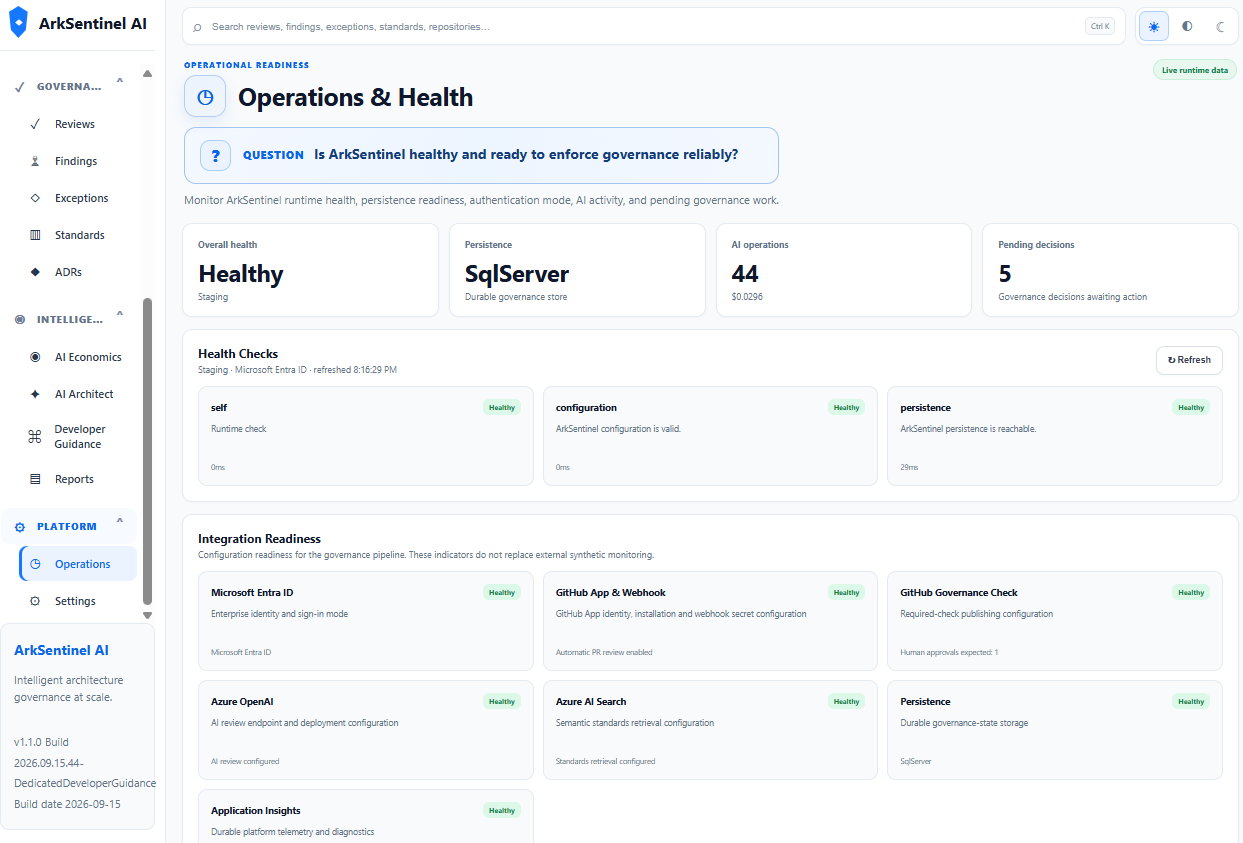Screen dimensions: 1243x843
Task: Click the sidebar scrollbar thumb
Action: click(x=148, y=452)
